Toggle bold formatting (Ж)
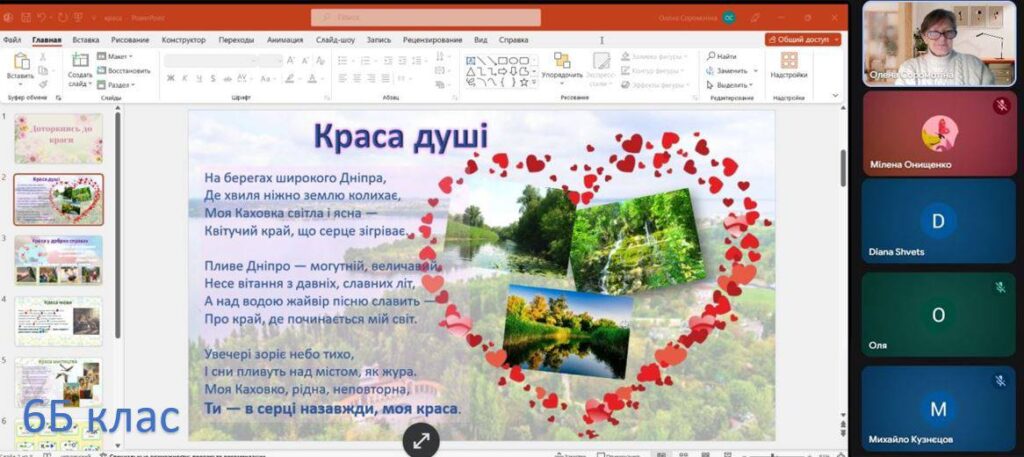 (x=170, y=78)
